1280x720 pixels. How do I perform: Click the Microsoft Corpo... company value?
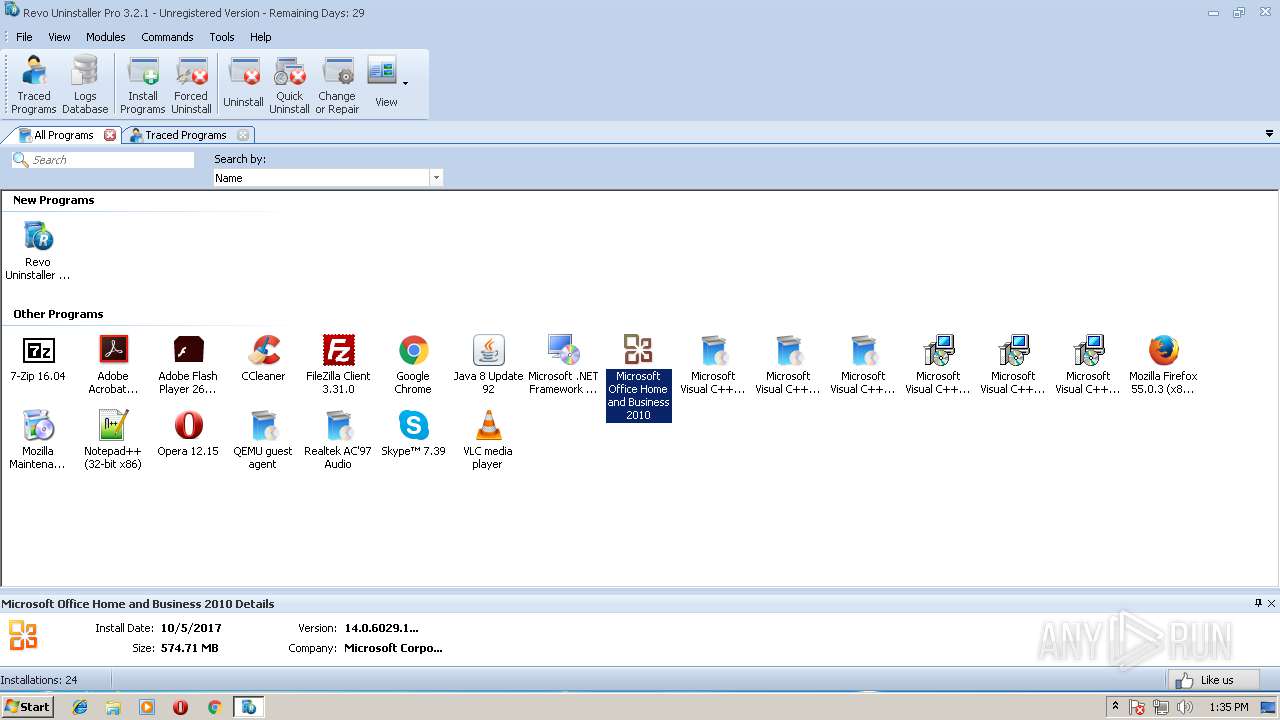coord(393,648)
